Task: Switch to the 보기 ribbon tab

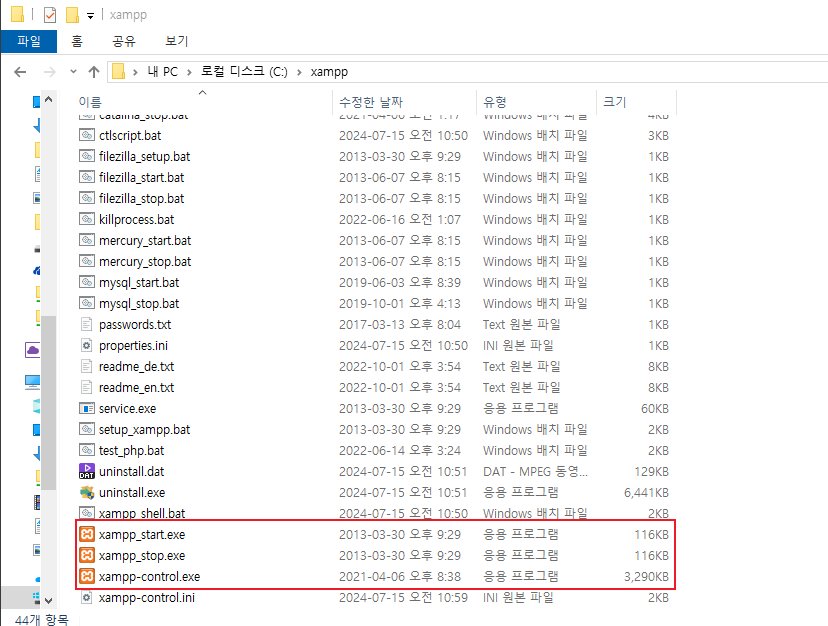Action: tap(176, 41)
